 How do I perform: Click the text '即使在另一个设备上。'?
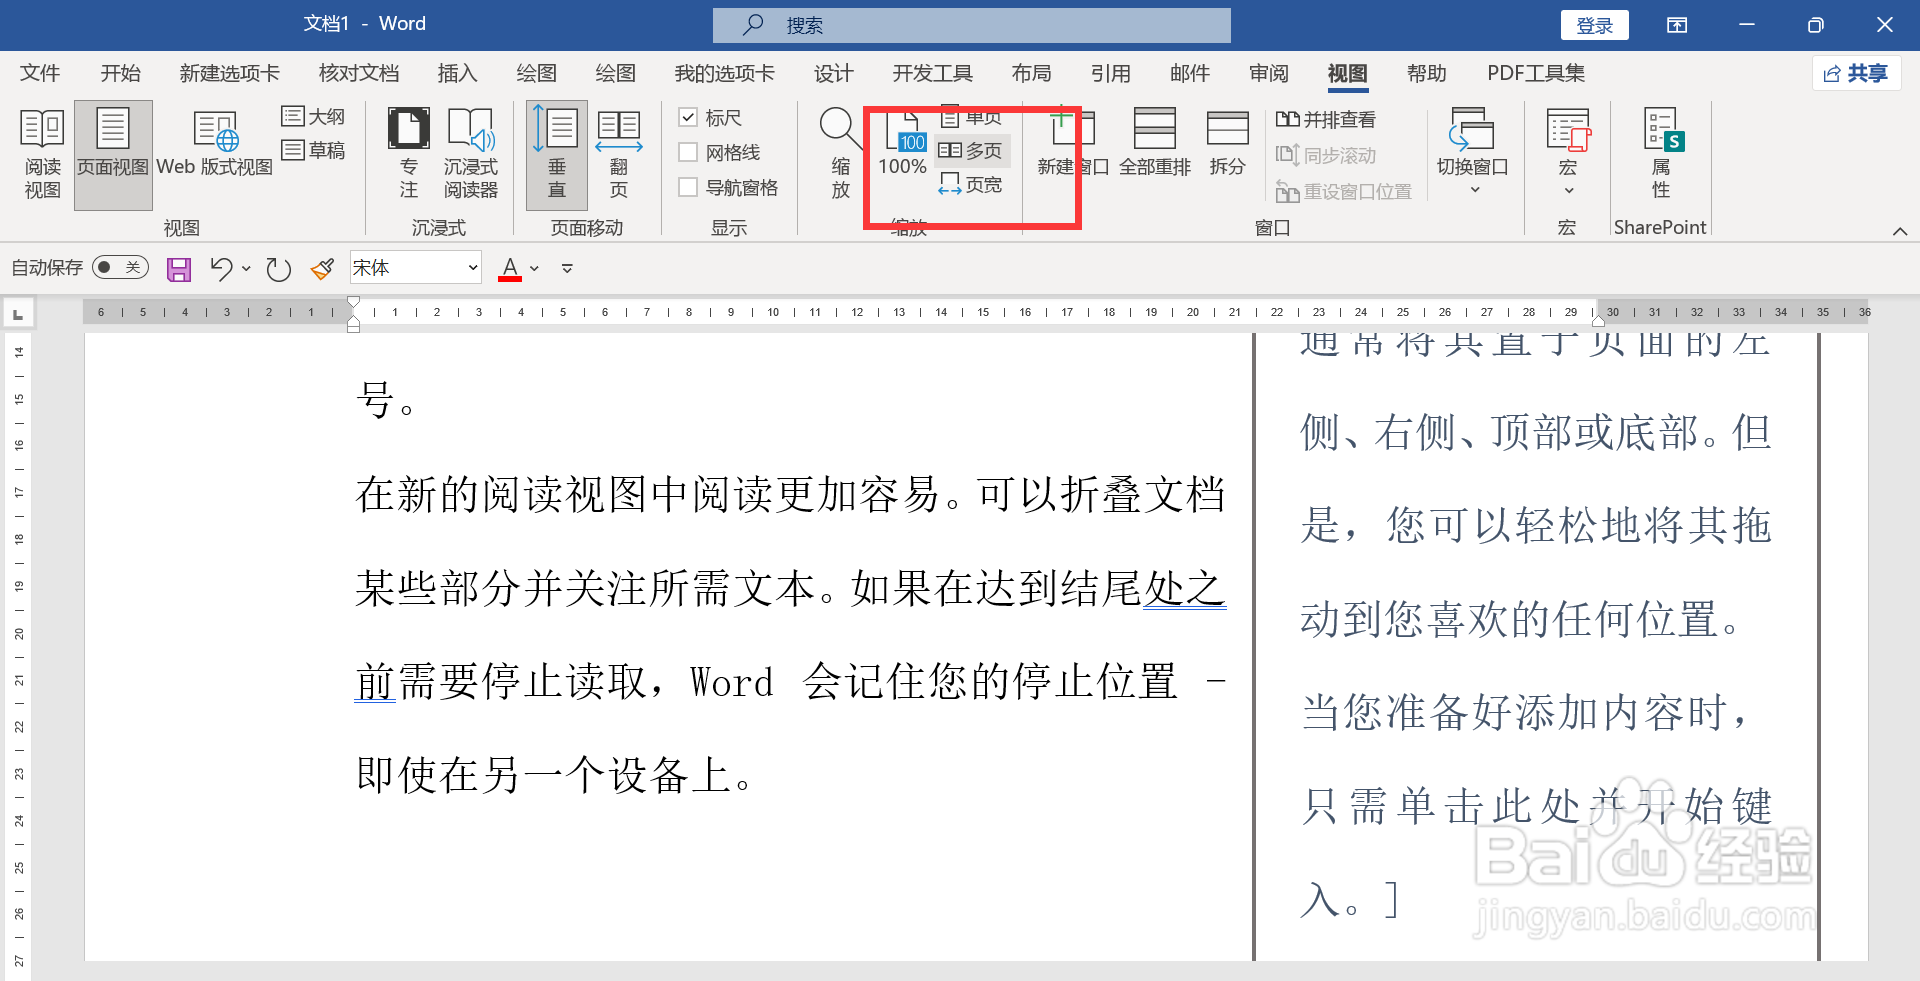(x=556, y=775)
